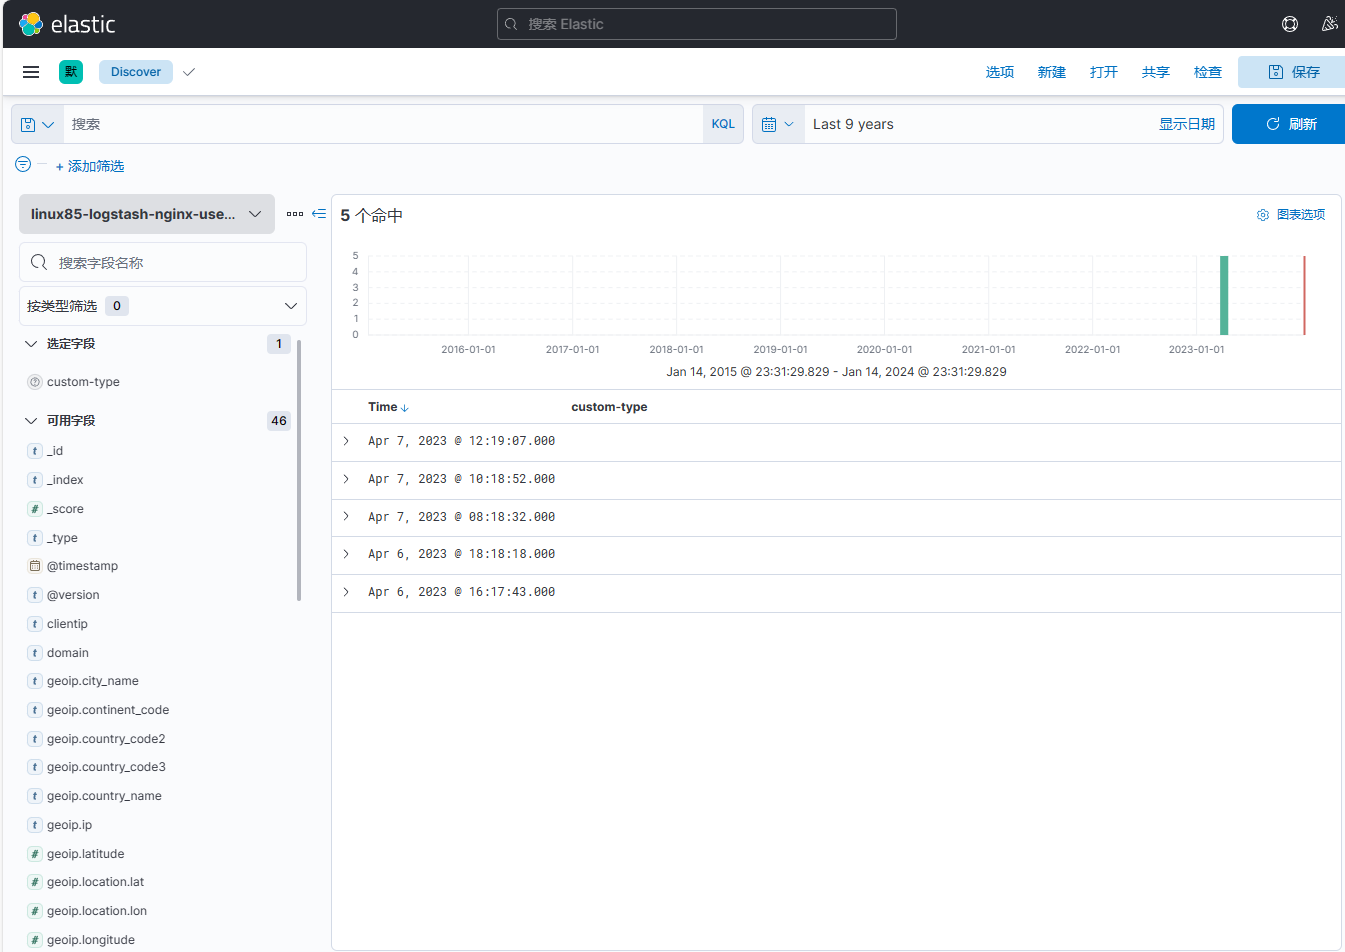Open the hamburger navigation menu
Viewport: 1345px width, 952px height.
coord(31,72)
